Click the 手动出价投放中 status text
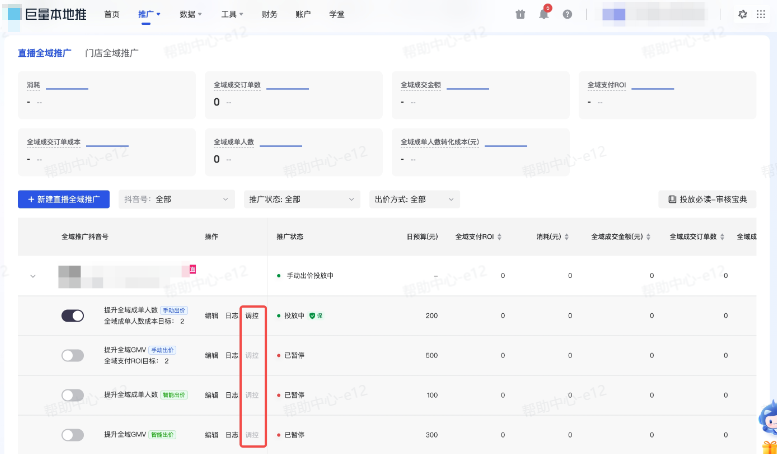 coord(310,276)
